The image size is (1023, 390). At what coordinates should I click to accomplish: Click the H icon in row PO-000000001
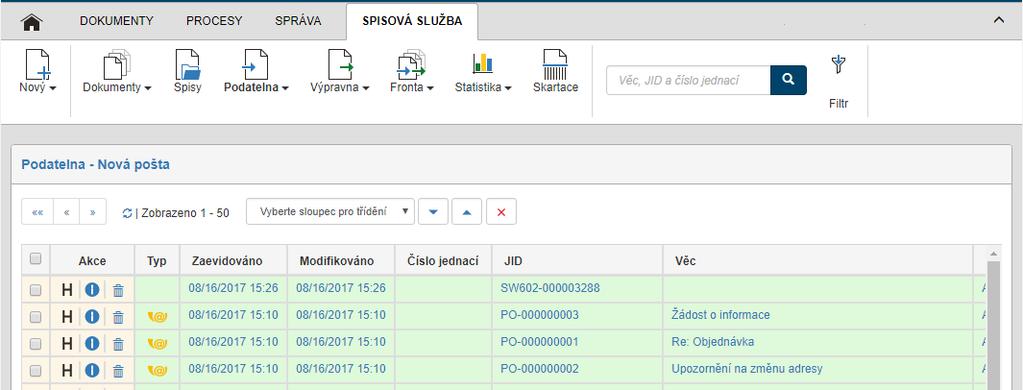67,344
